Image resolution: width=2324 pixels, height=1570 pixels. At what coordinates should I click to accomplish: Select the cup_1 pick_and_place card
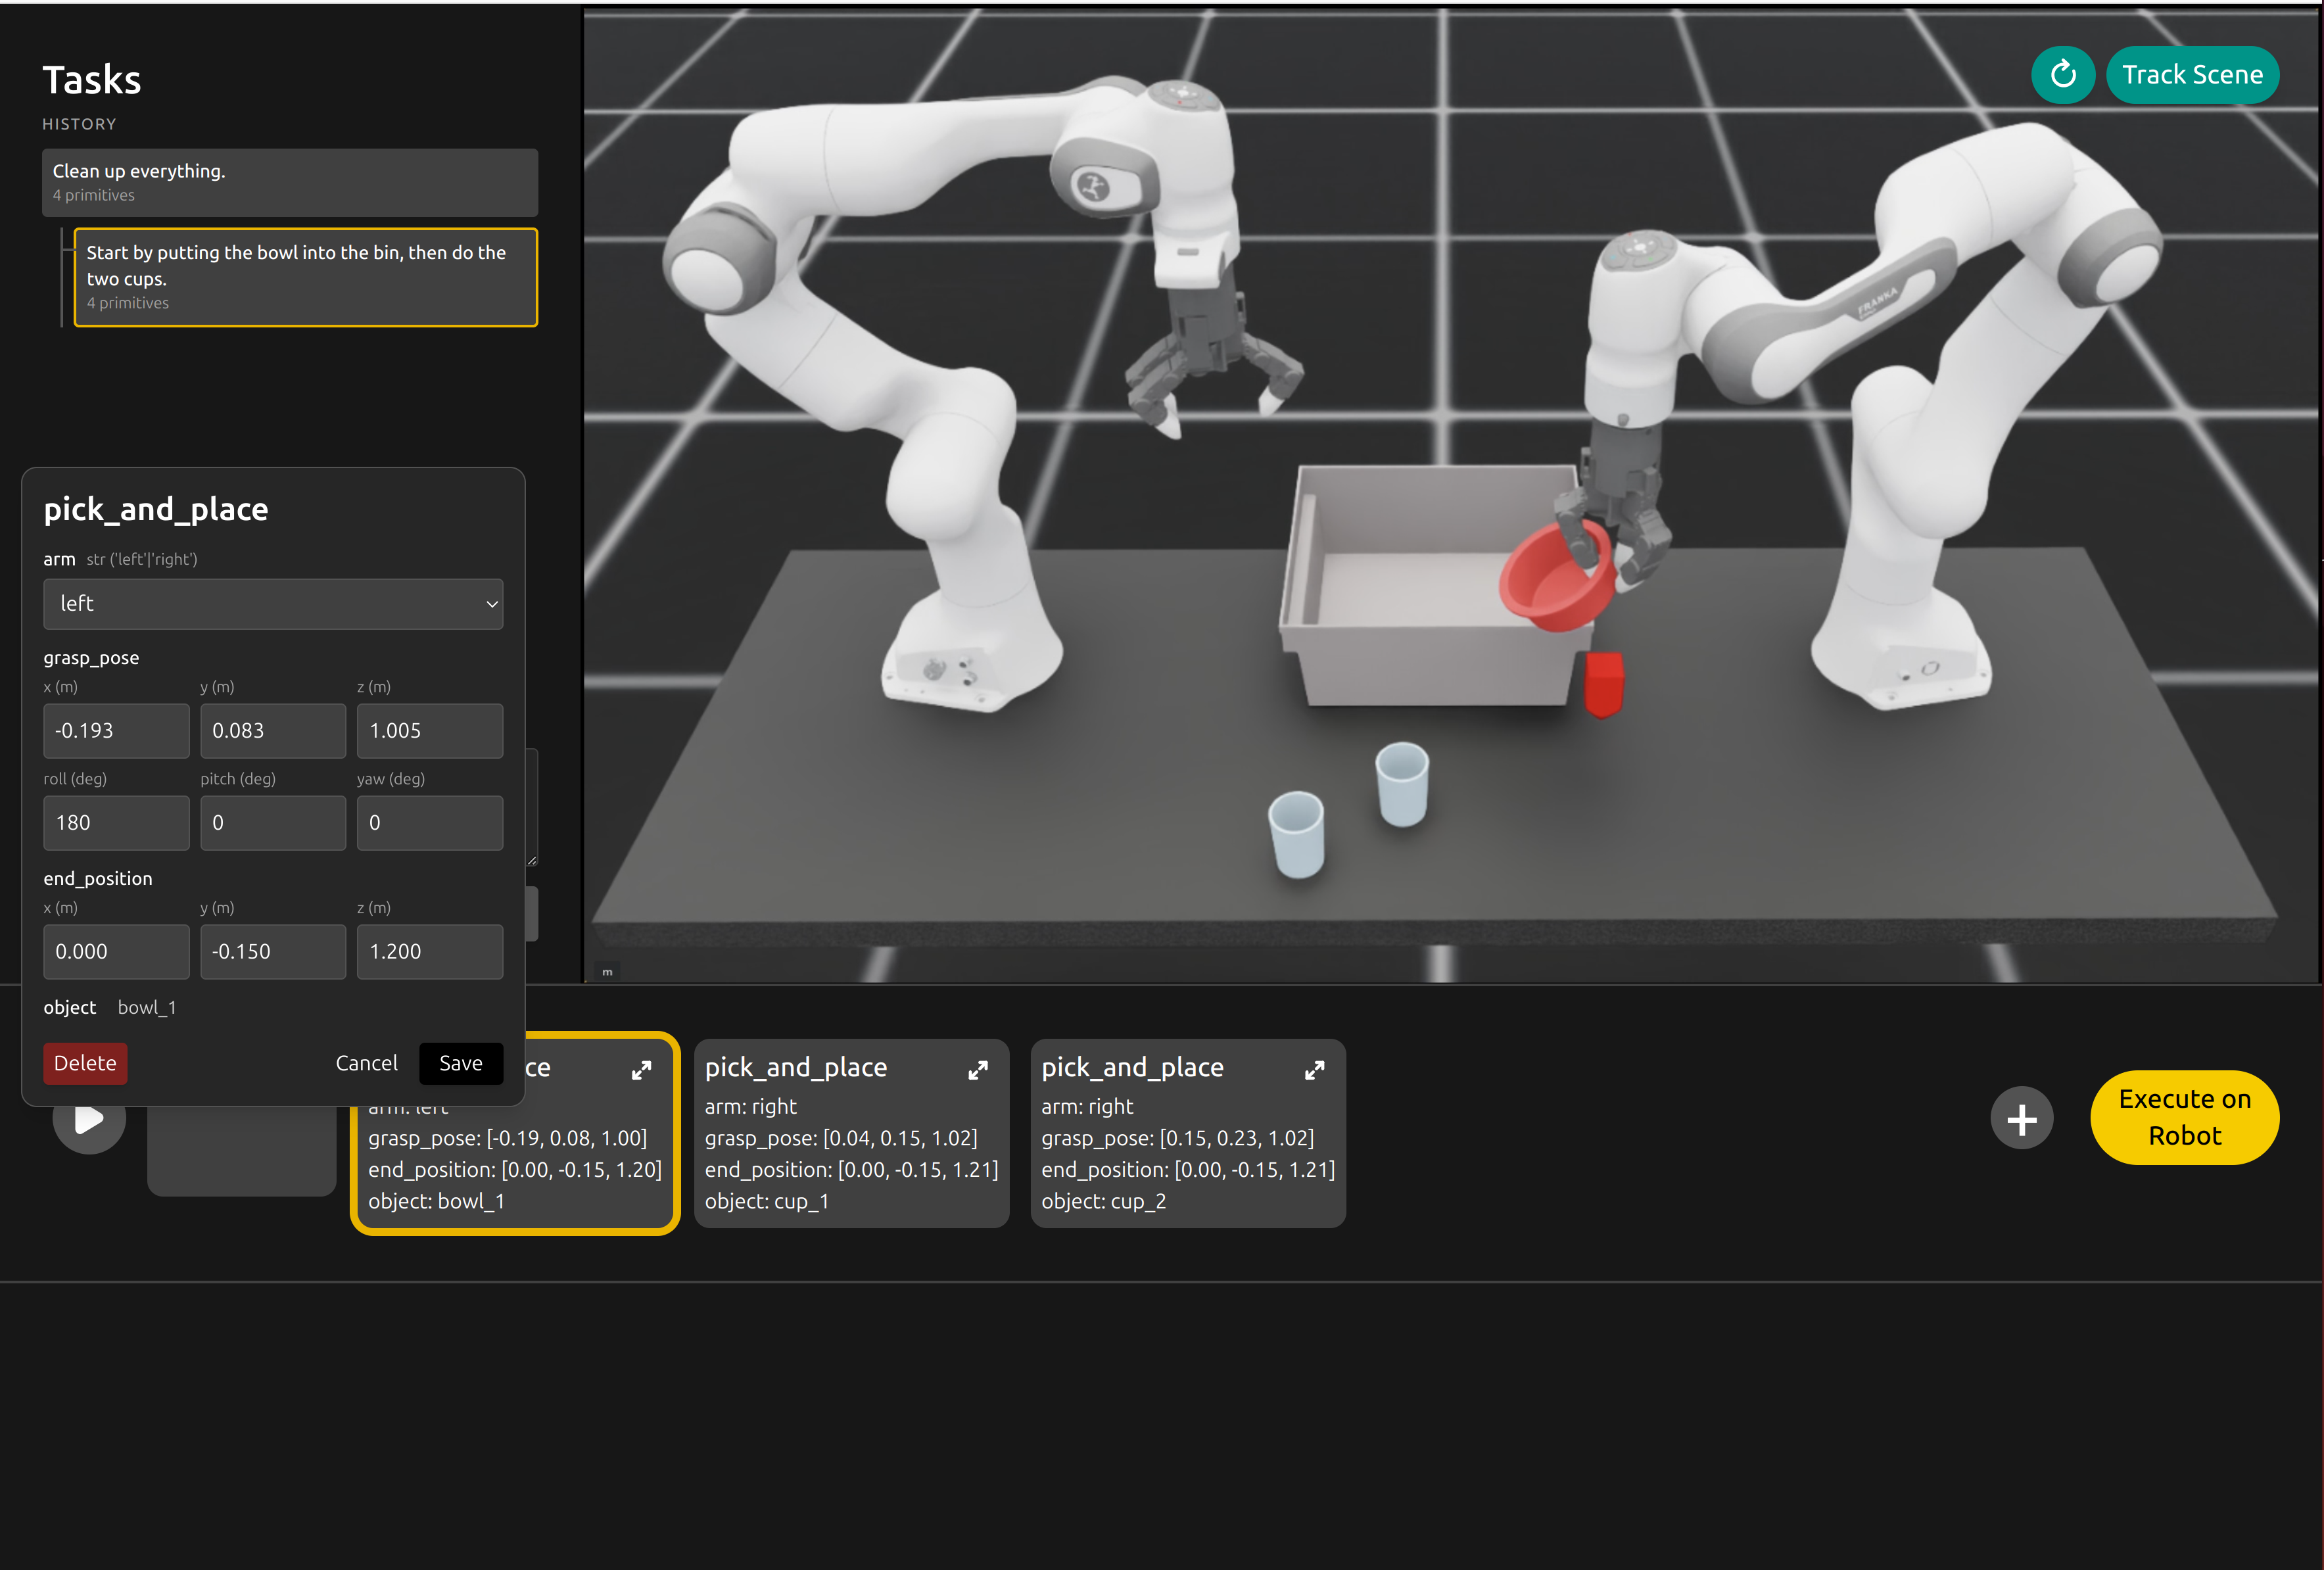[x=851, y=1133]
